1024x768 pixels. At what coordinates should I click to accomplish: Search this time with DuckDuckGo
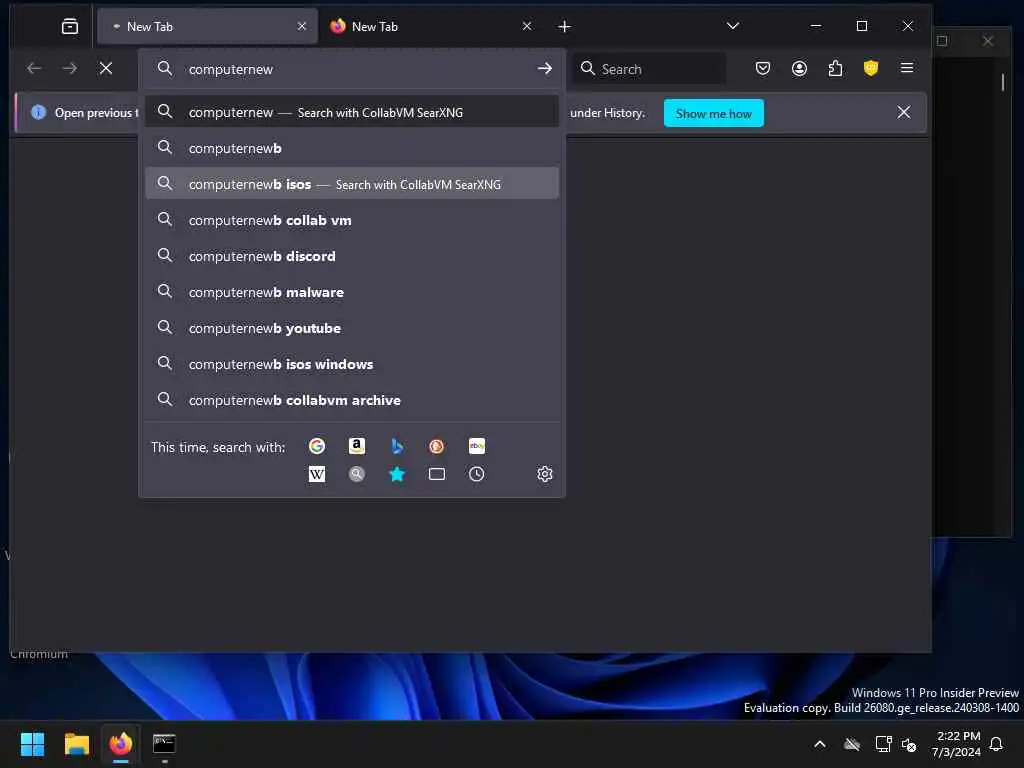point(436,446)
